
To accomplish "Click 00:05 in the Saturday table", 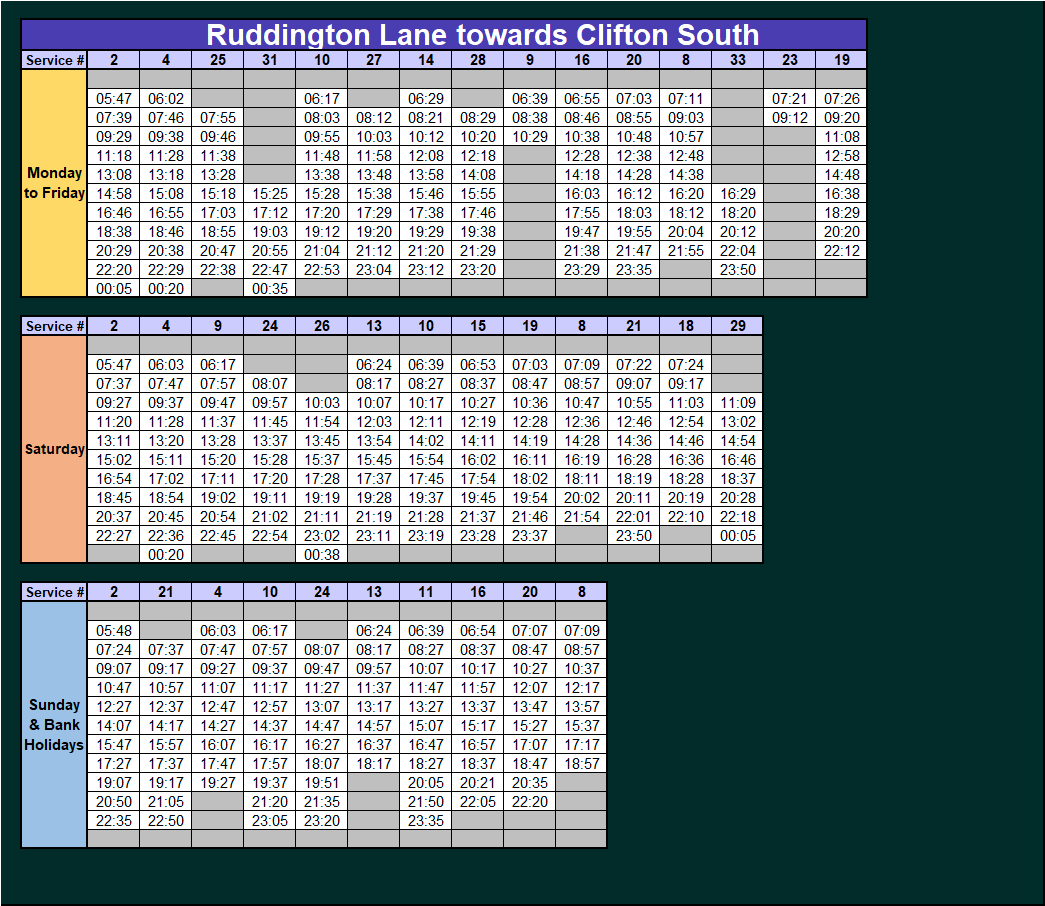I will coord(738,536).
